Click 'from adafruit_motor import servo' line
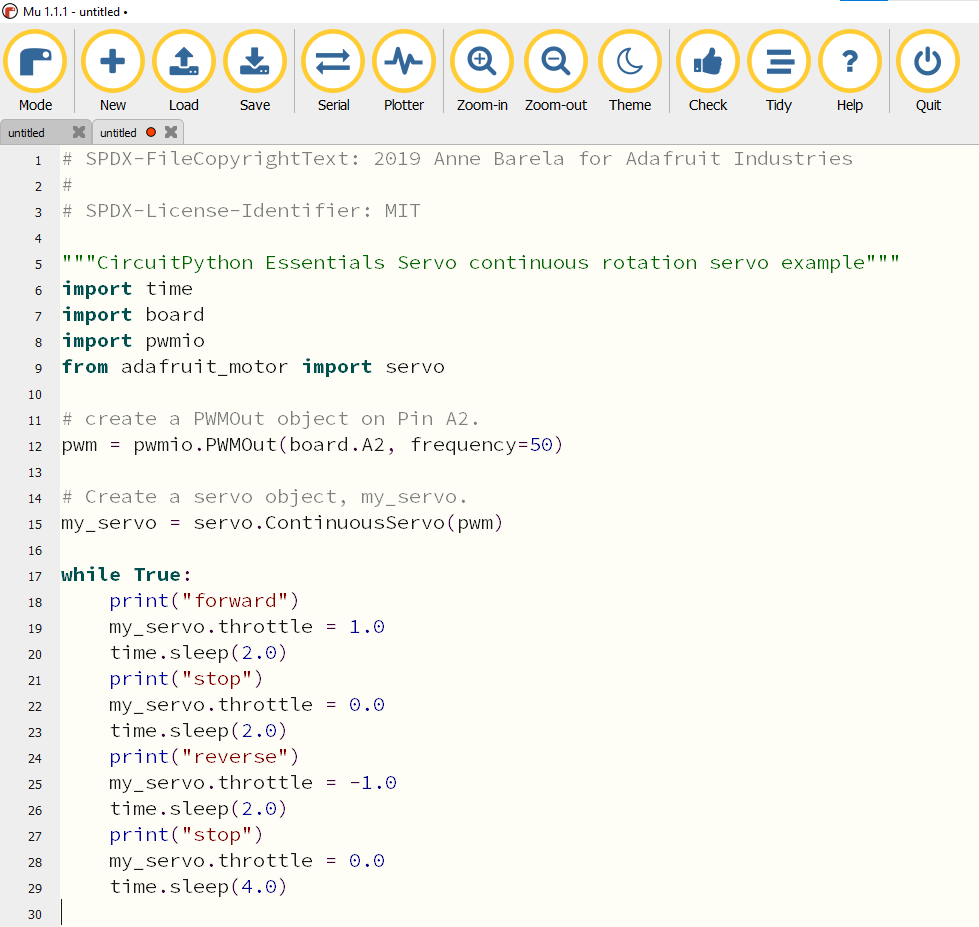 253,367
